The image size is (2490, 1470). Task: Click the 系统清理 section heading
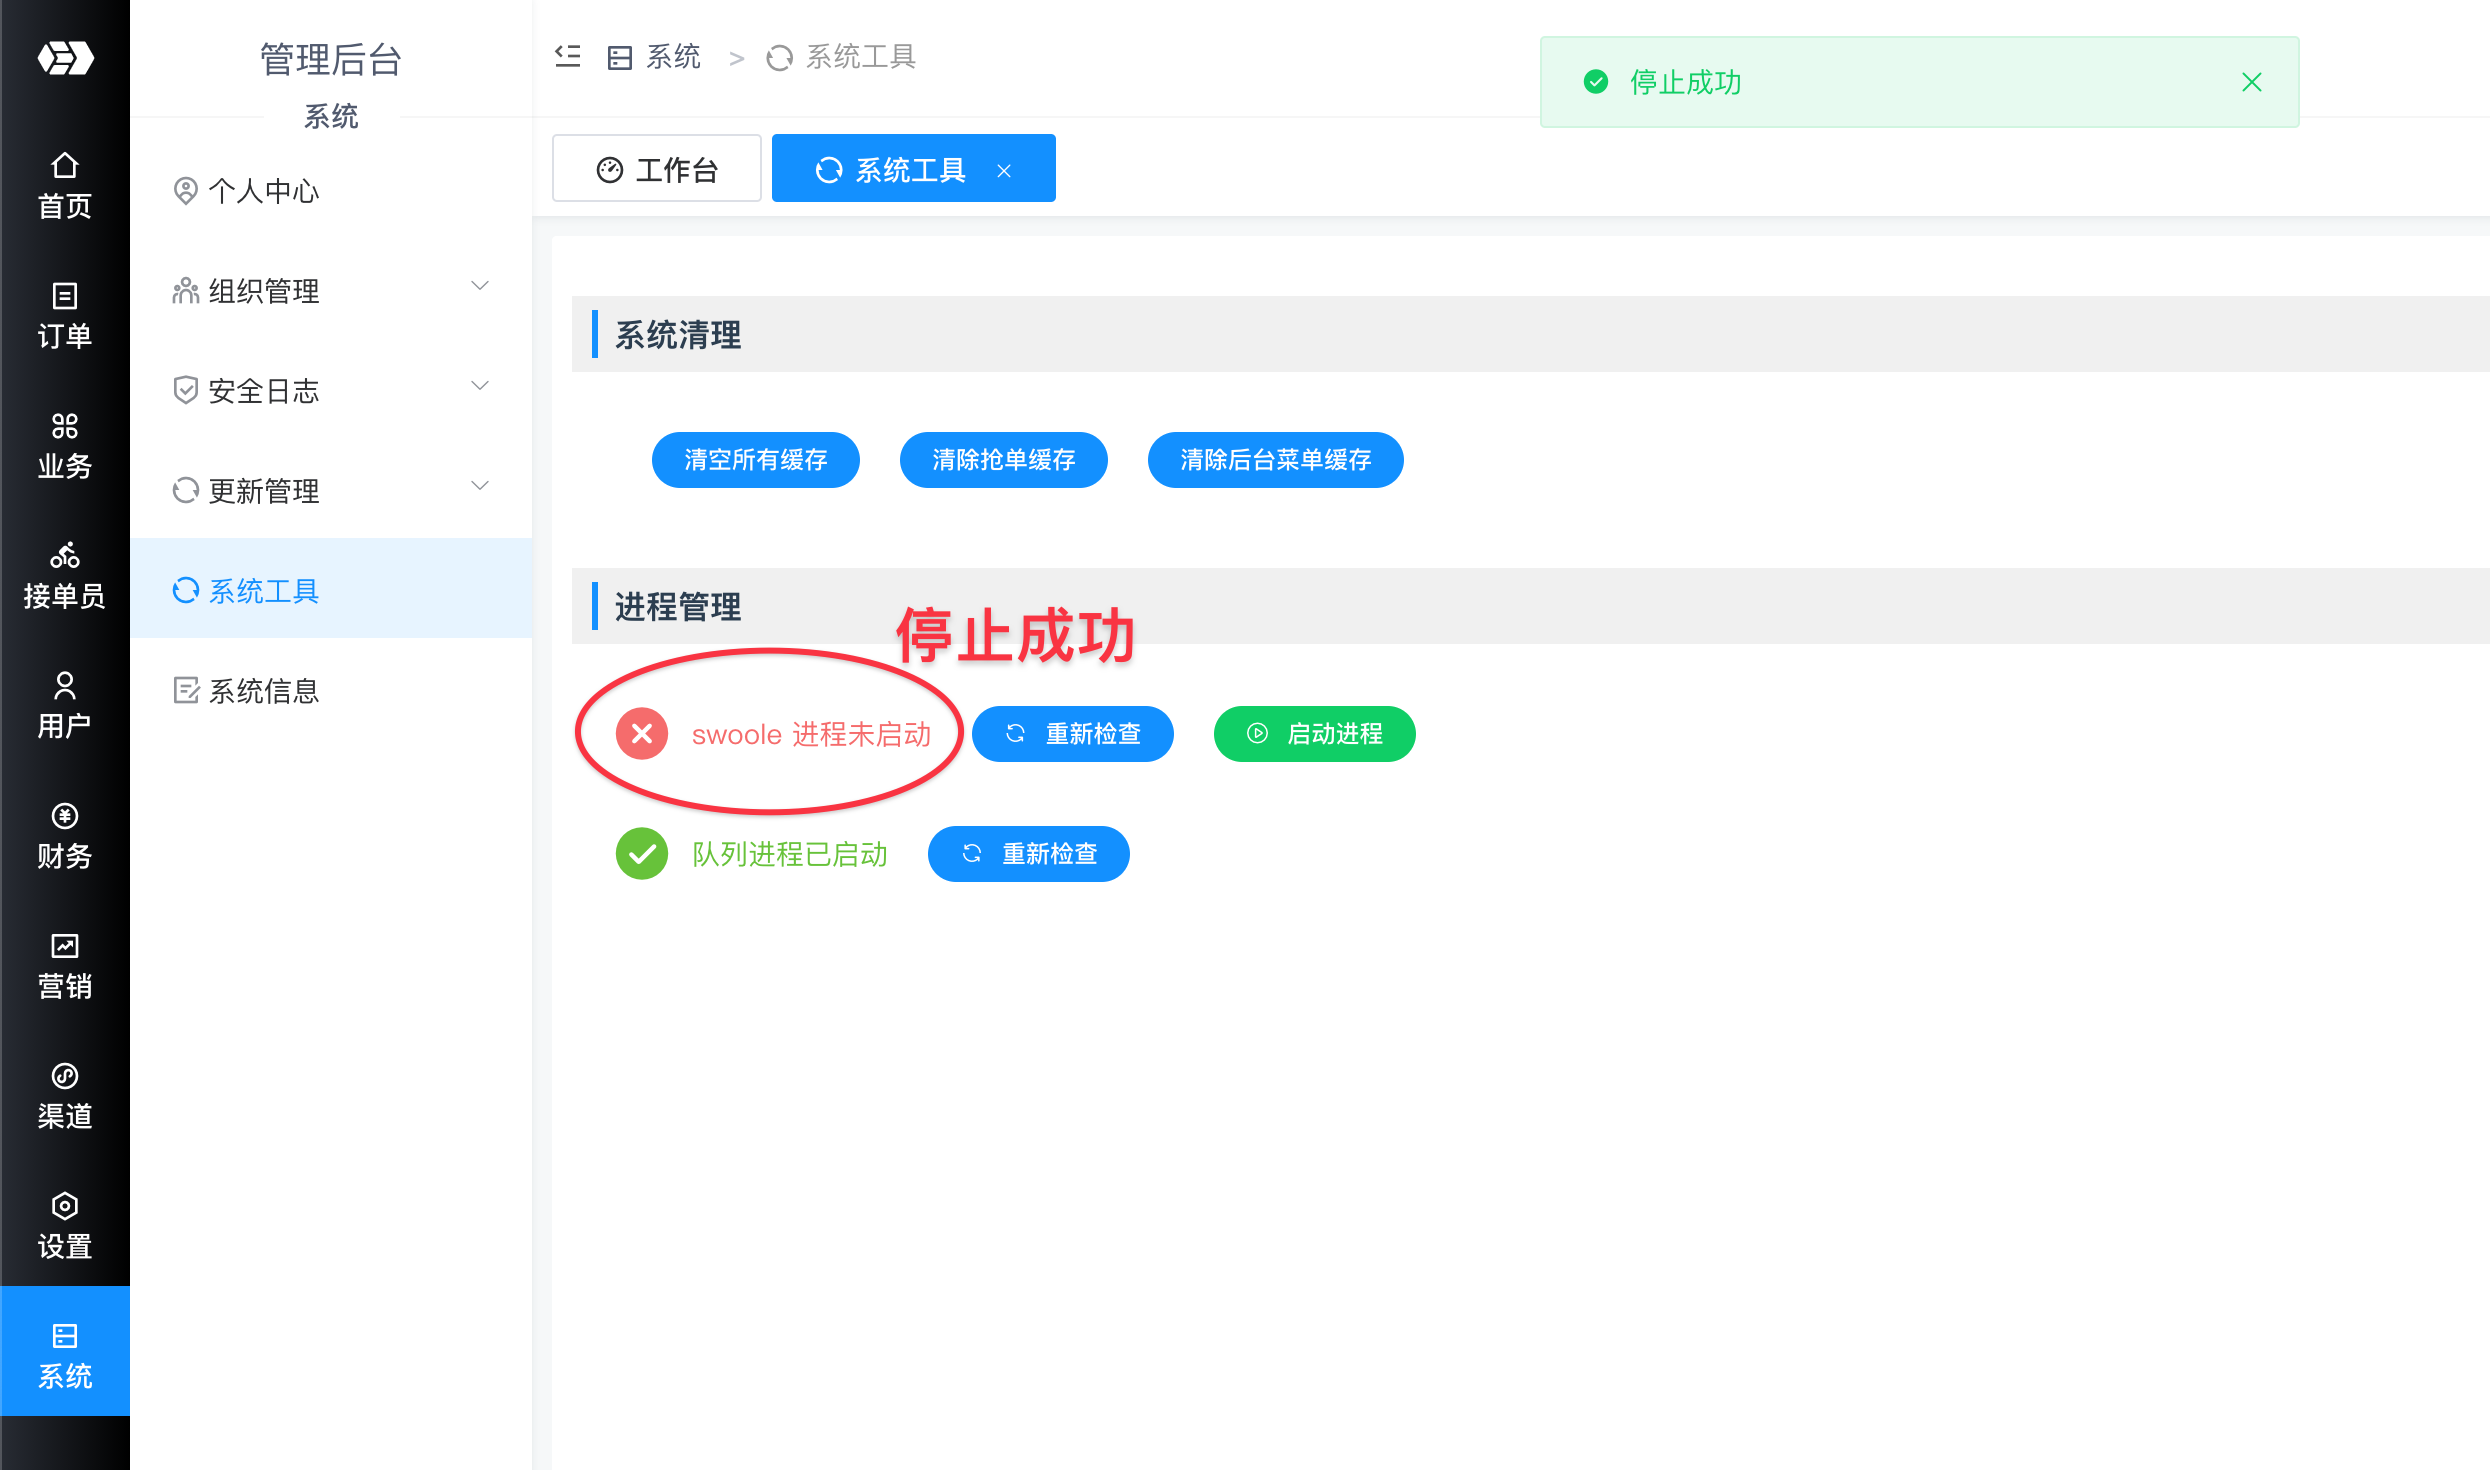[678, 334]
